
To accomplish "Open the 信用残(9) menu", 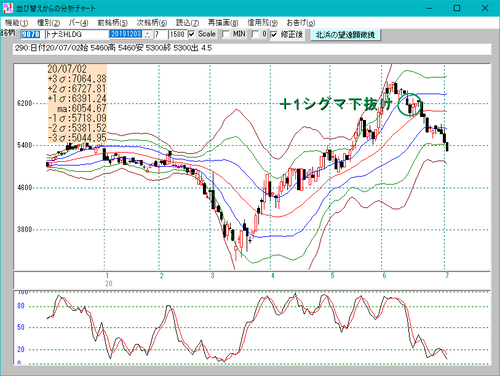I will coord(262,23).
